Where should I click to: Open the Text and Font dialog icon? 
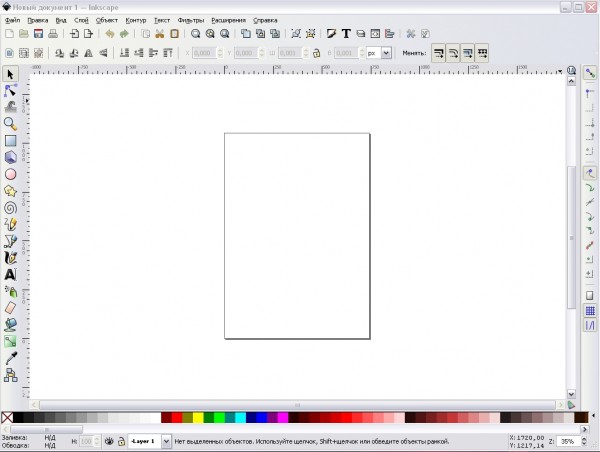pyautogui.click(x=346, y=34)
